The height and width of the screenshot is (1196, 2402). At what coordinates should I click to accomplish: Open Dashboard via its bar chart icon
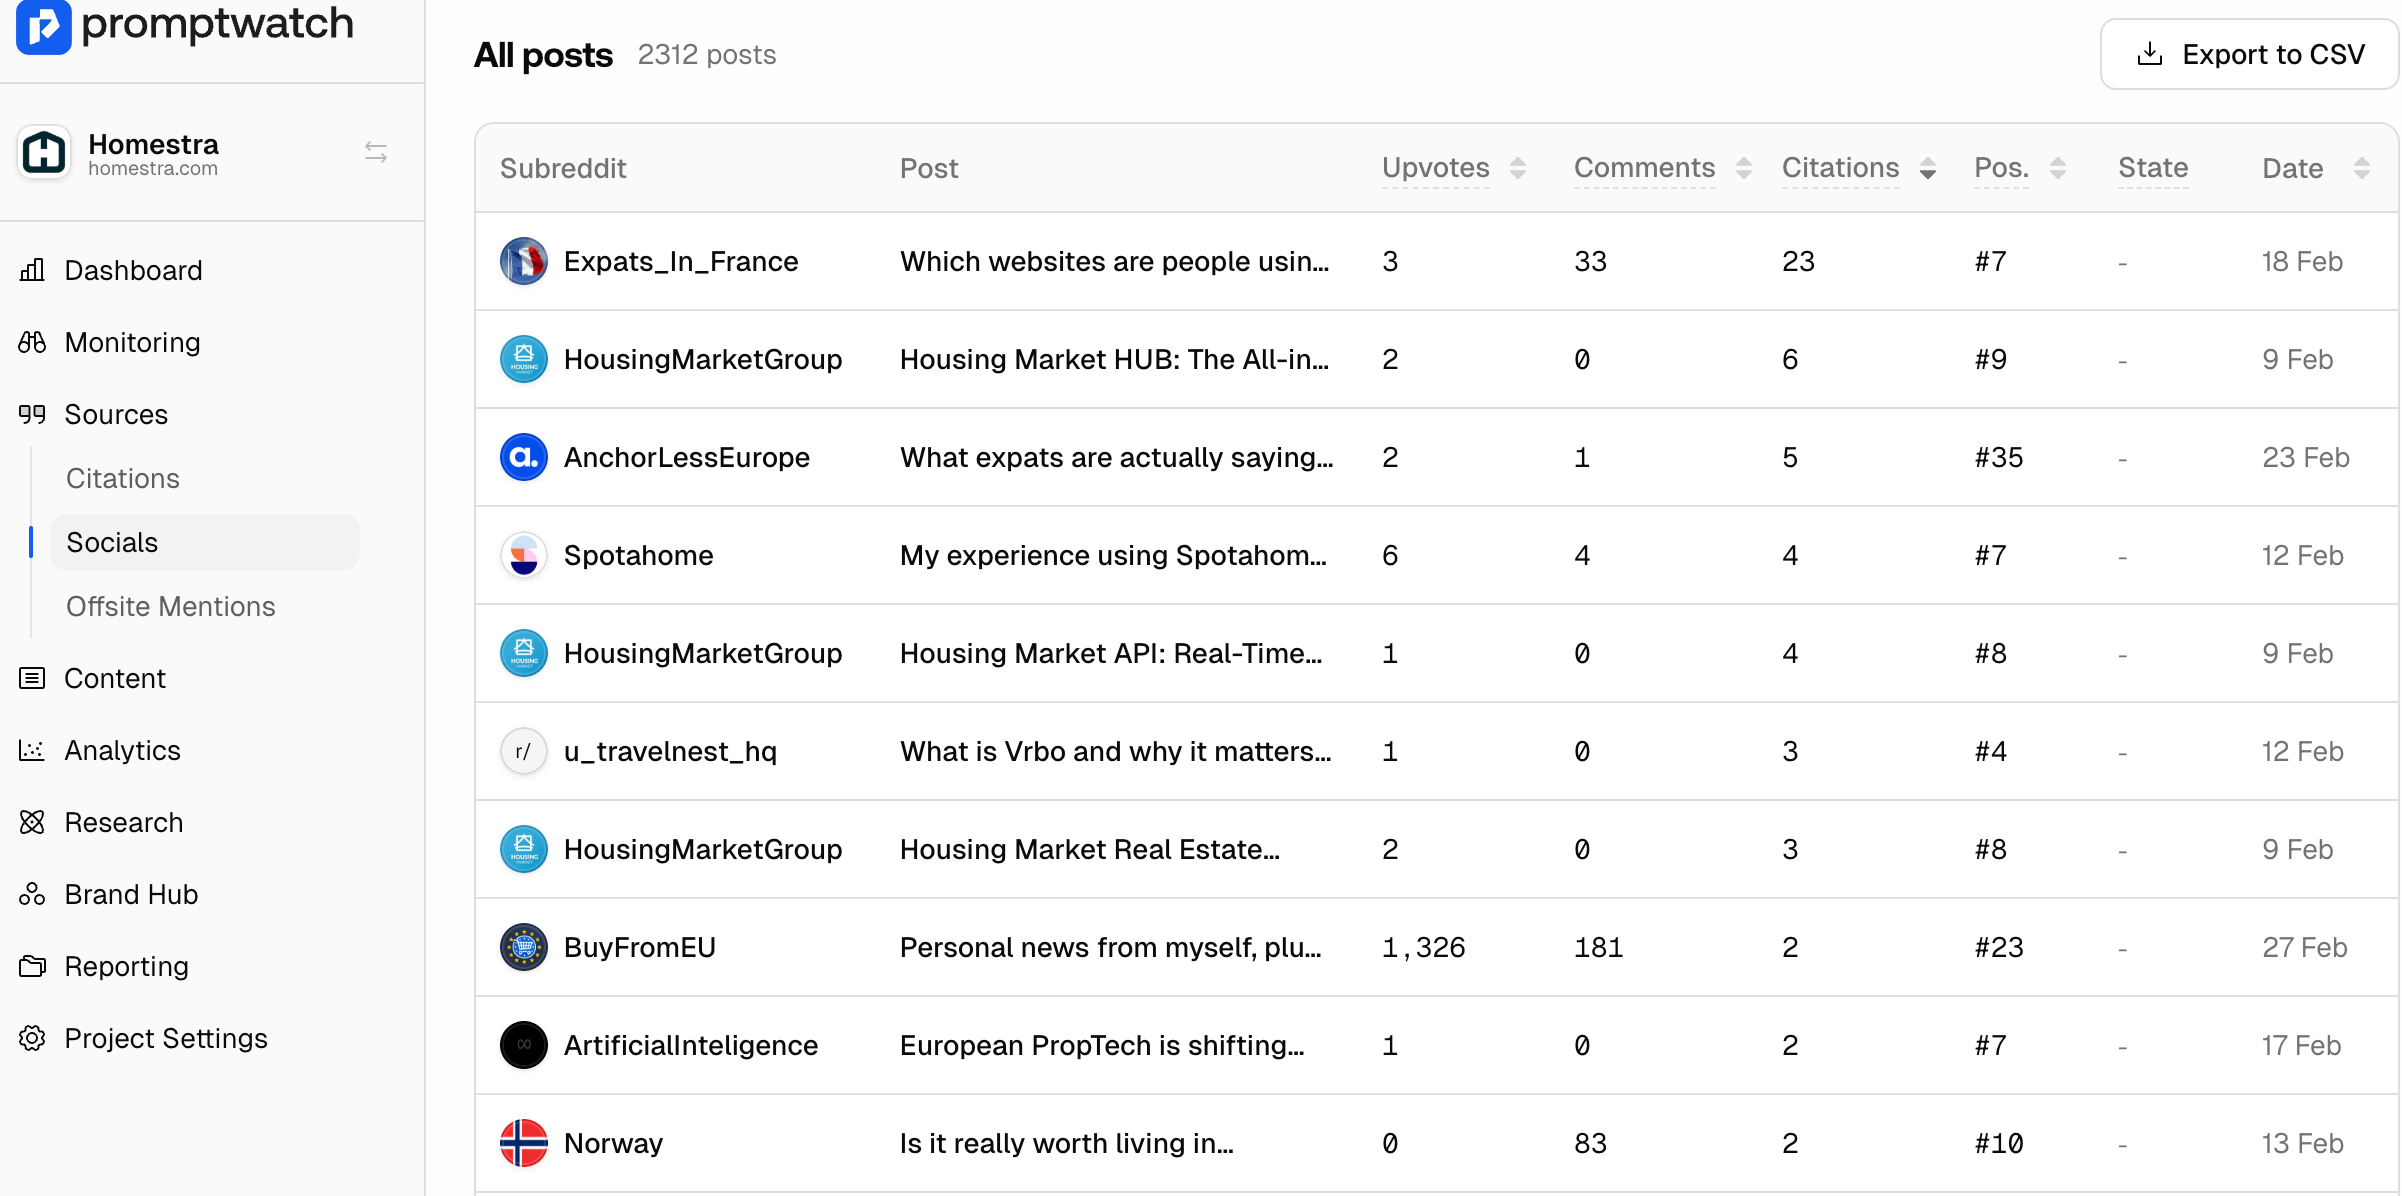click(x=32, y=270)
